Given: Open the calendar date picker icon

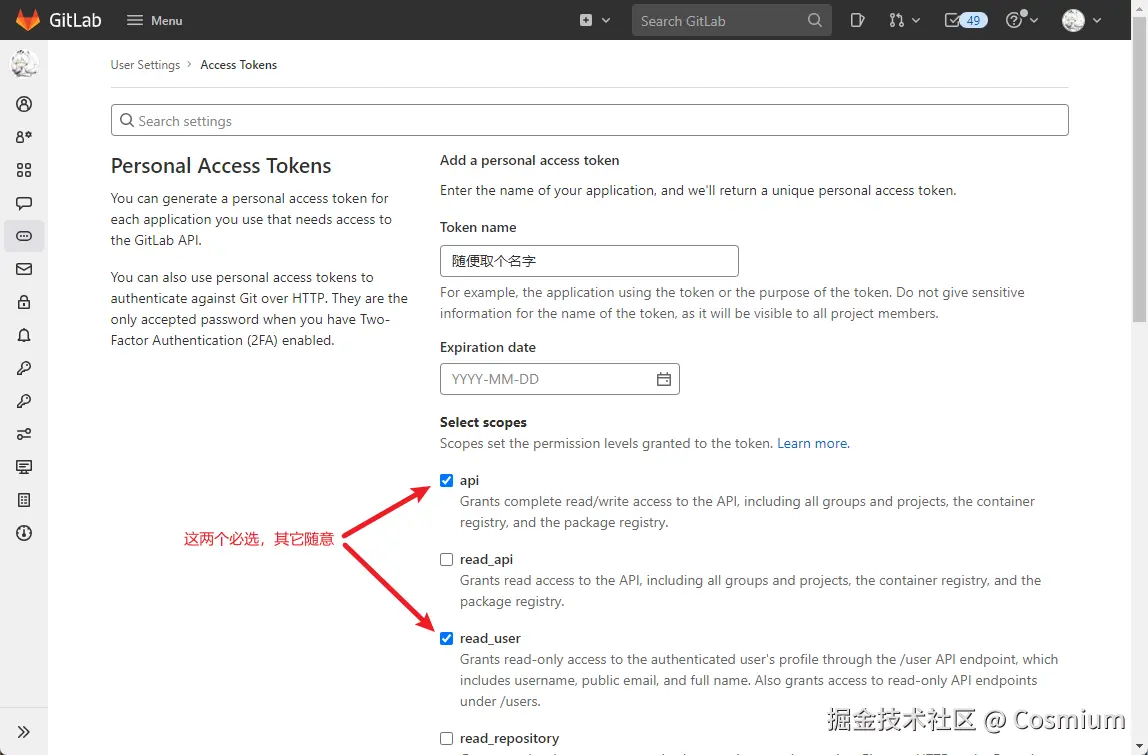Looking at the screenshot, I should coord(663,379).
